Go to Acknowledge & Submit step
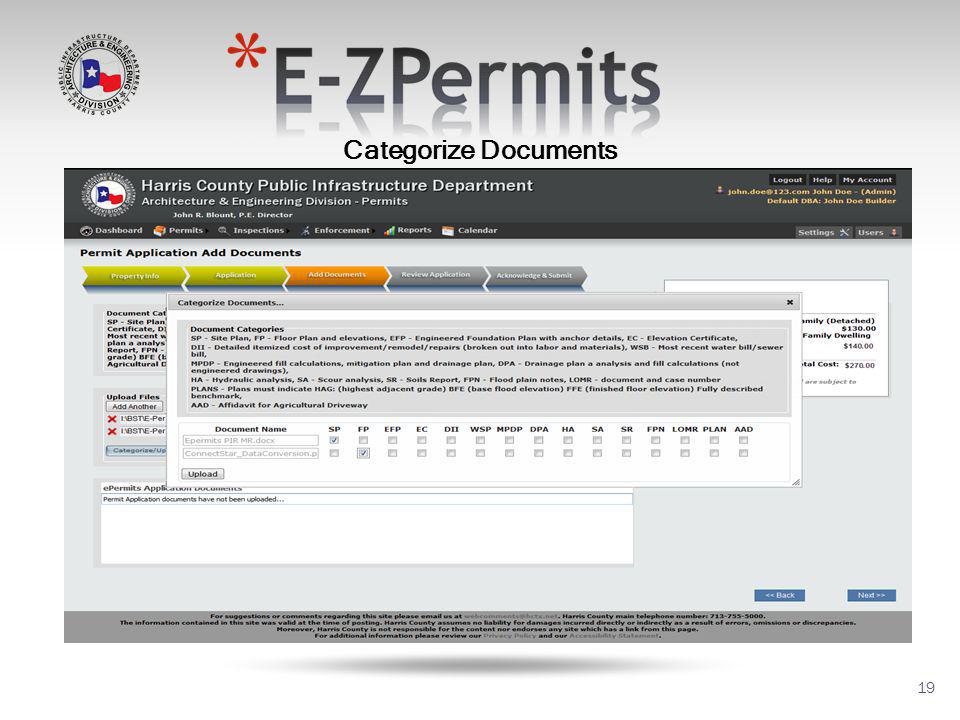Screen dimensions: 960x720 tap(534, 276)
